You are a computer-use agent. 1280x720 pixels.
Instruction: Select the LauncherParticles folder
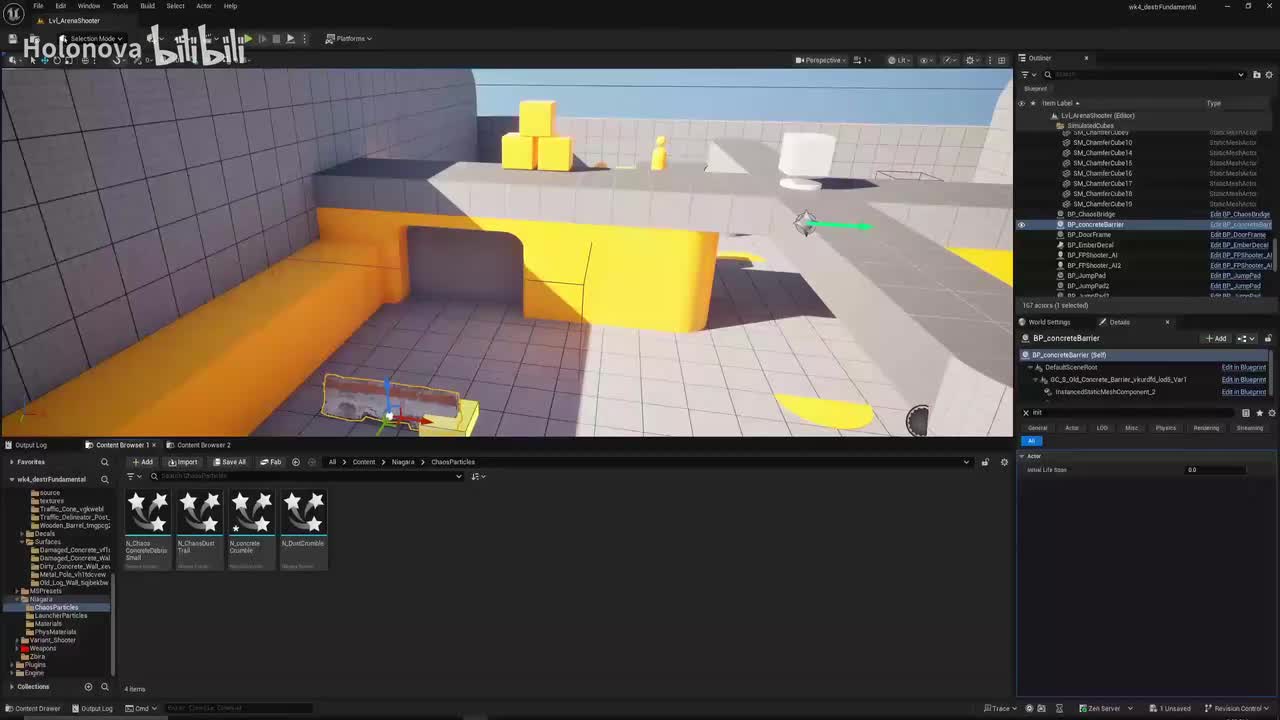tap(61, 615)
